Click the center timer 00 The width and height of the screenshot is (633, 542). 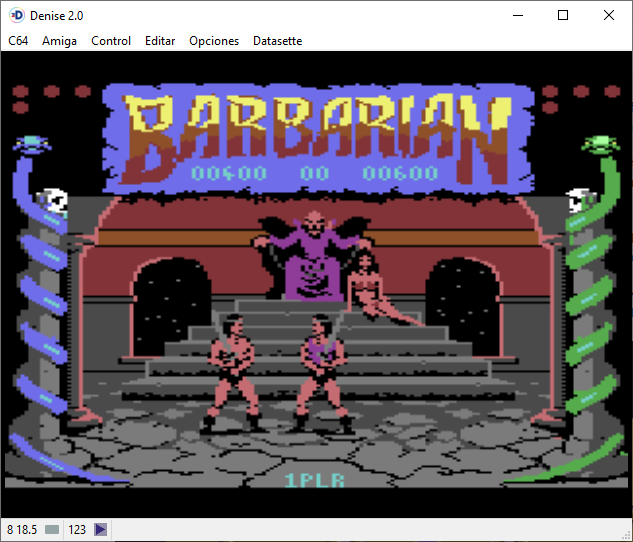(x=314, y=173)
